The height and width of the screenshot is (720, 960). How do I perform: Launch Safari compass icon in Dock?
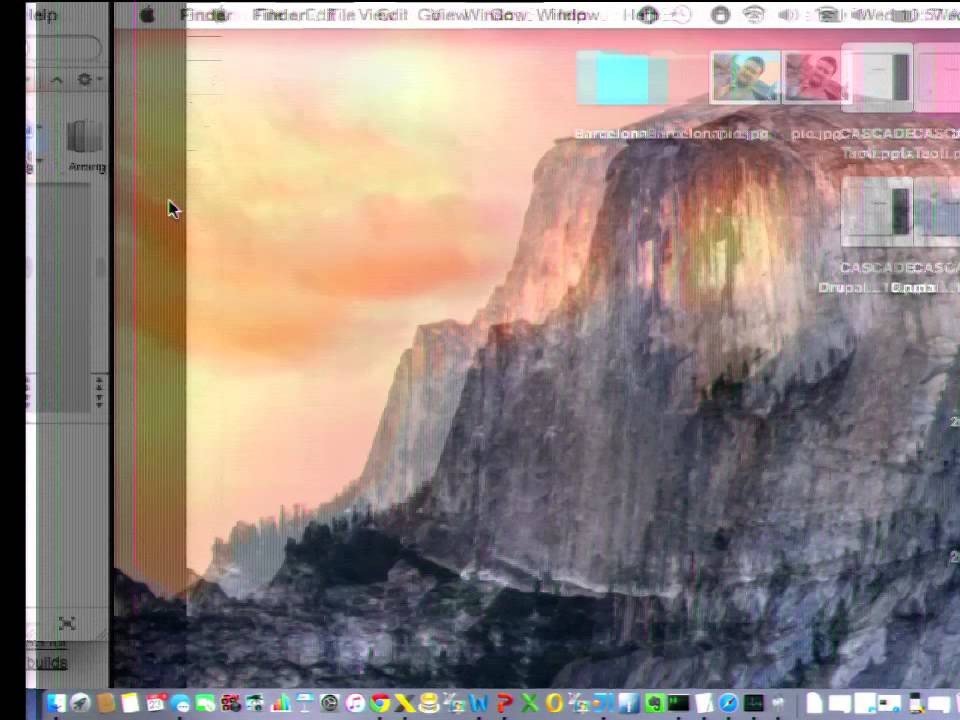728,703
